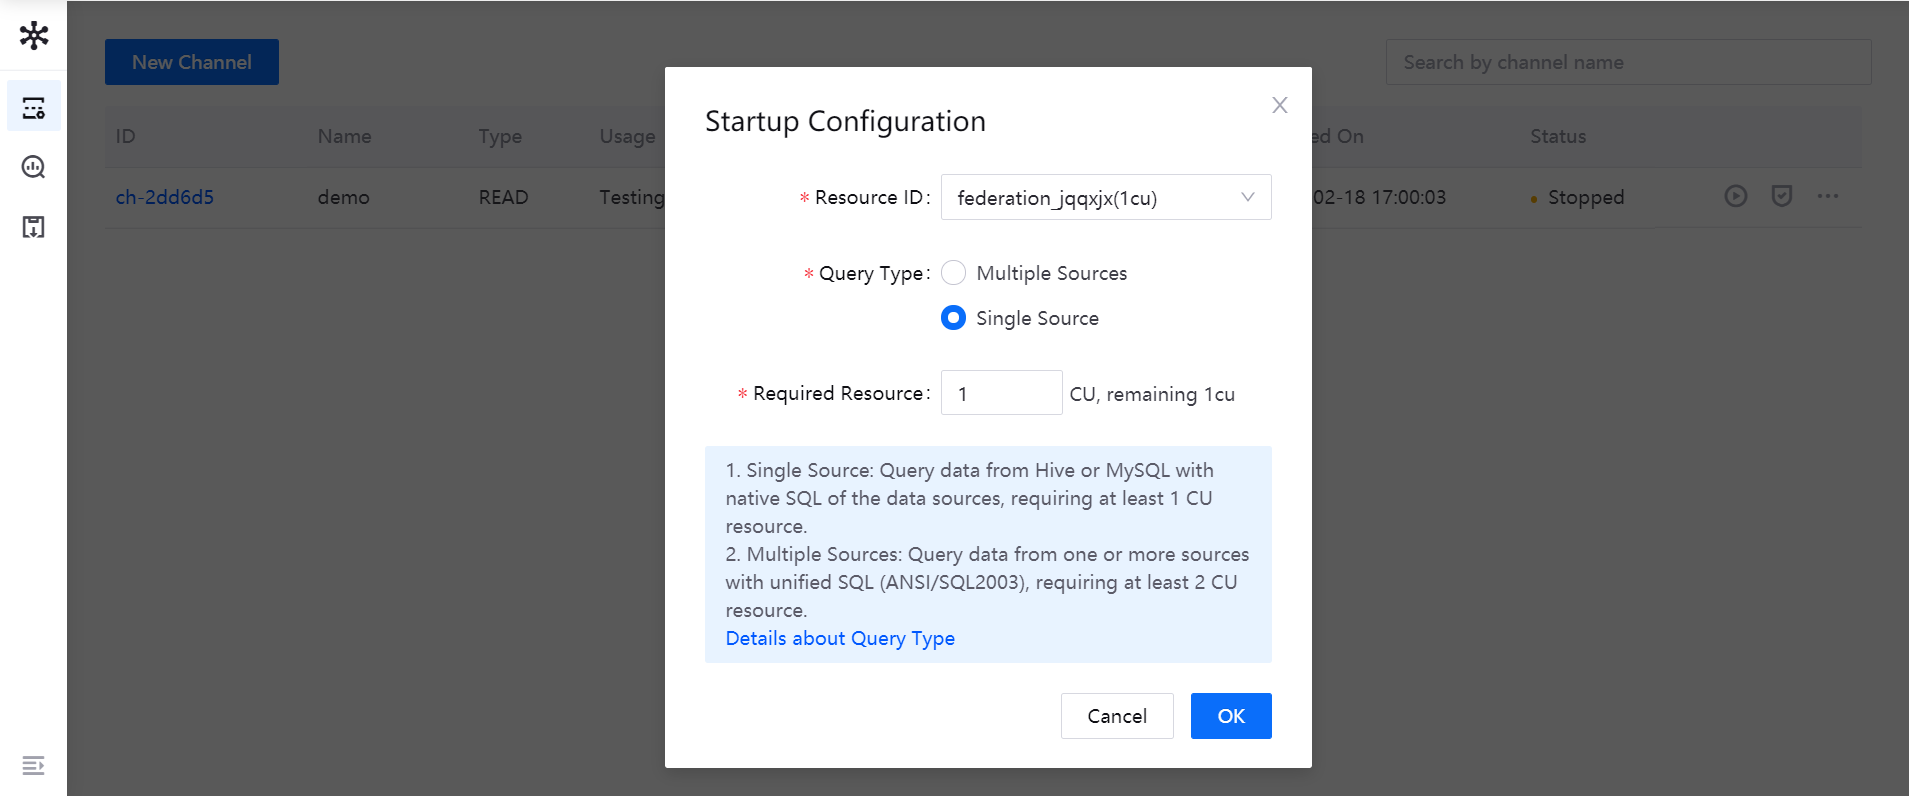Start the demo channel with play icon
Screen dimensions: 1909x796
coord(1735,196)
